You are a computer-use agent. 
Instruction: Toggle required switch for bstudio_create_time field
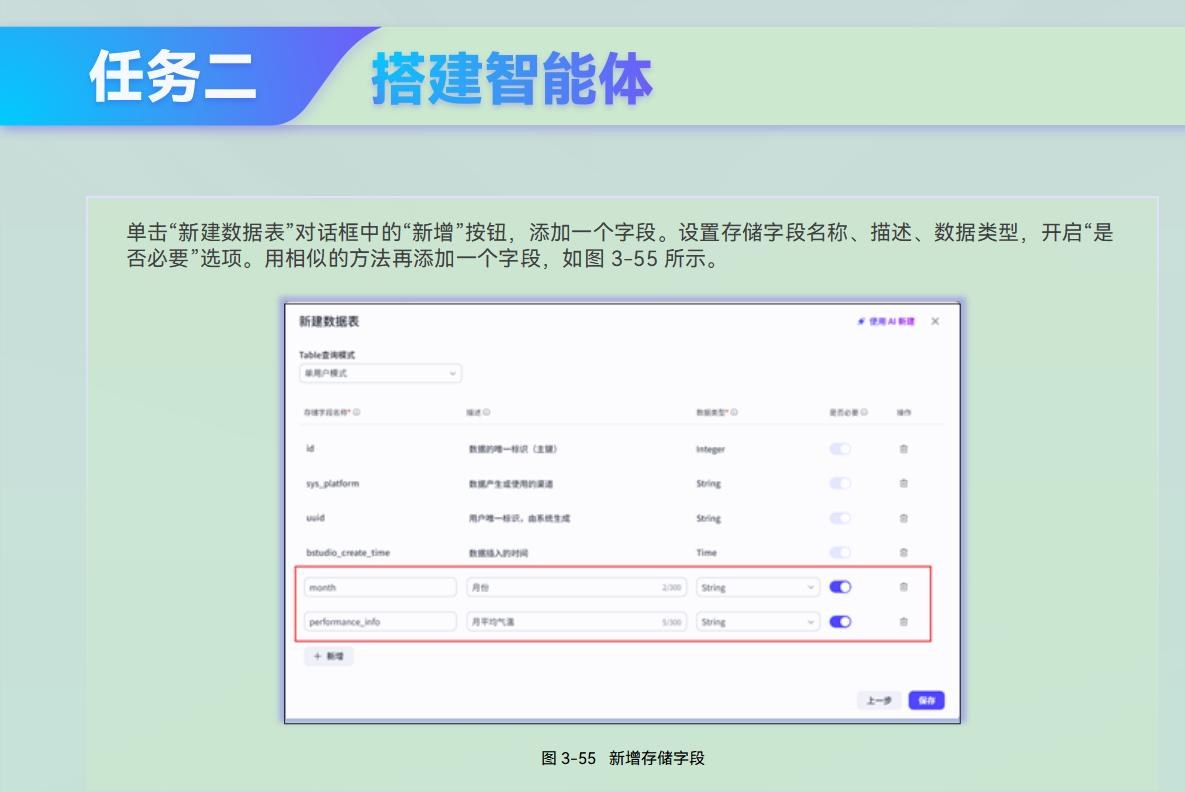[840, 552]
